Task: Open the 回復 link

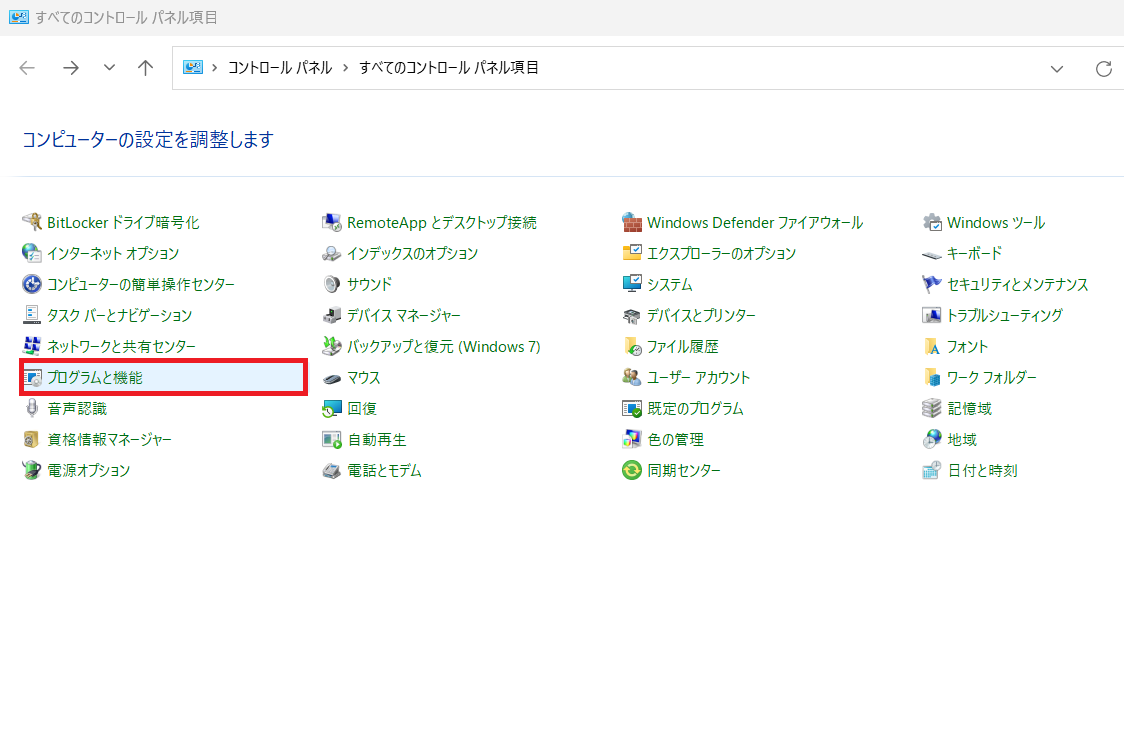Action: 362,408
